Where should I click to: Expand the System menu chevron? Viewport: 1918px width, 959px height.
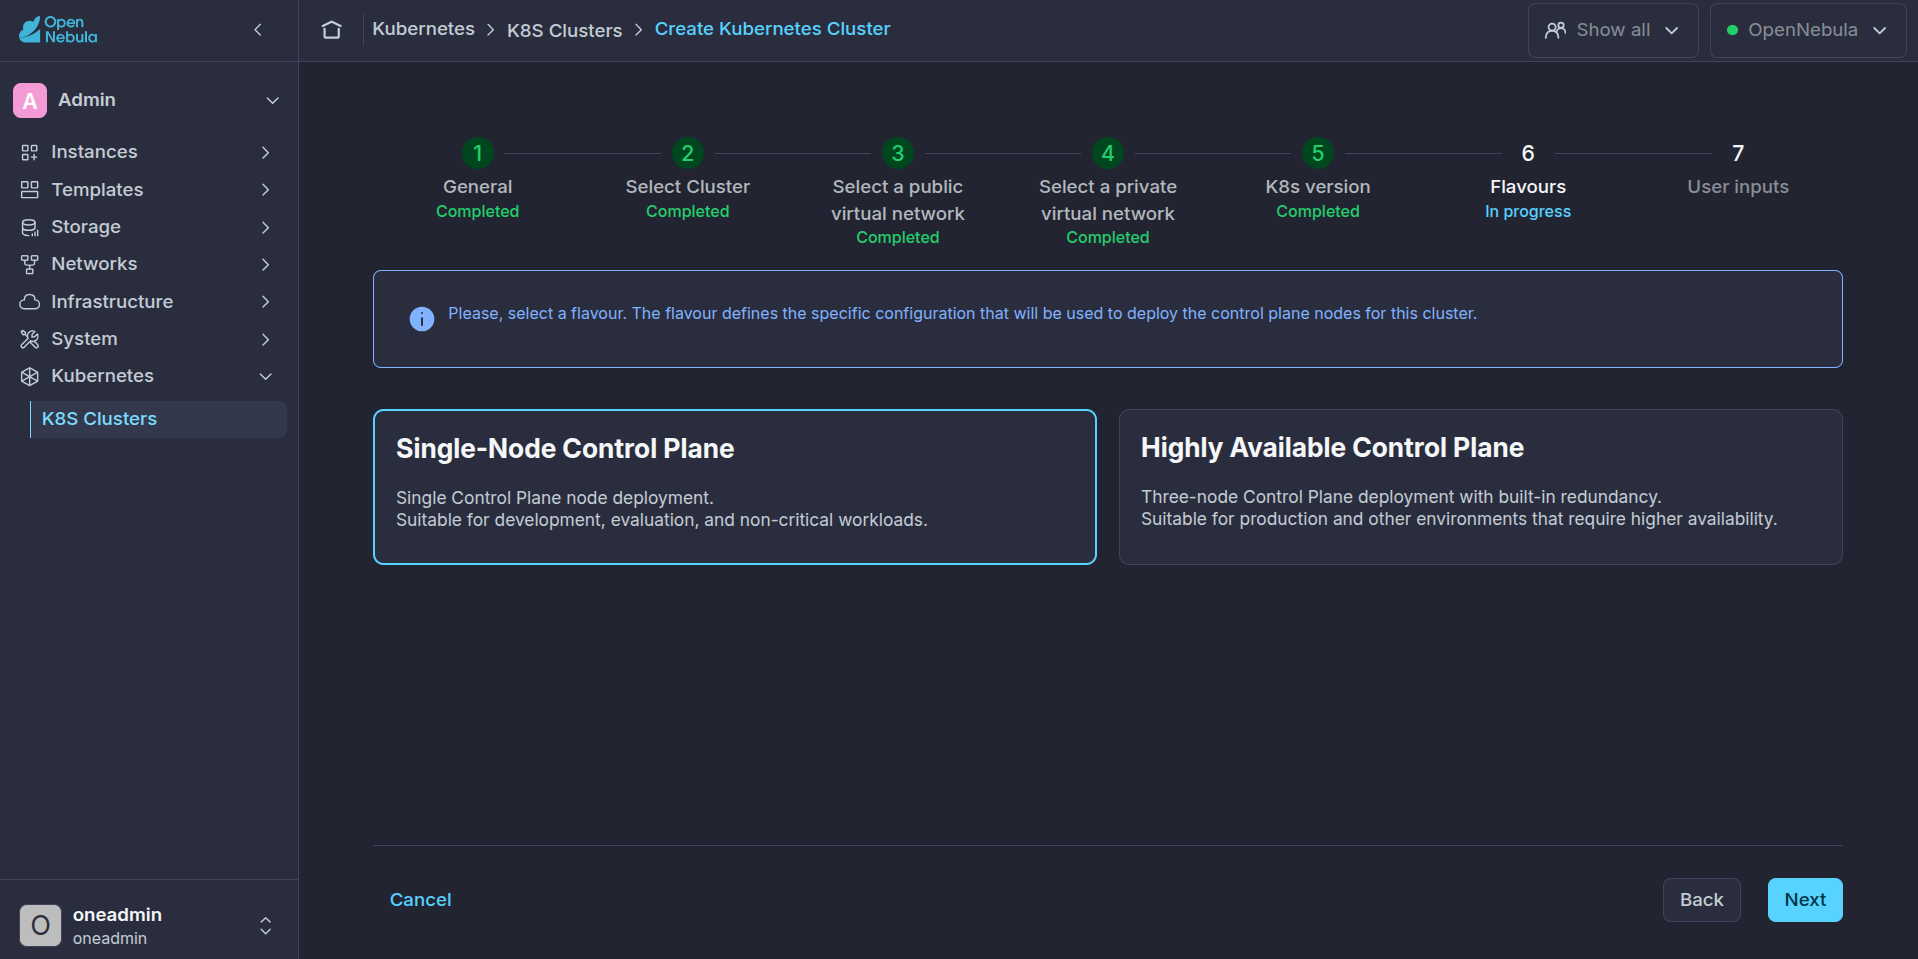pos(265,339)
